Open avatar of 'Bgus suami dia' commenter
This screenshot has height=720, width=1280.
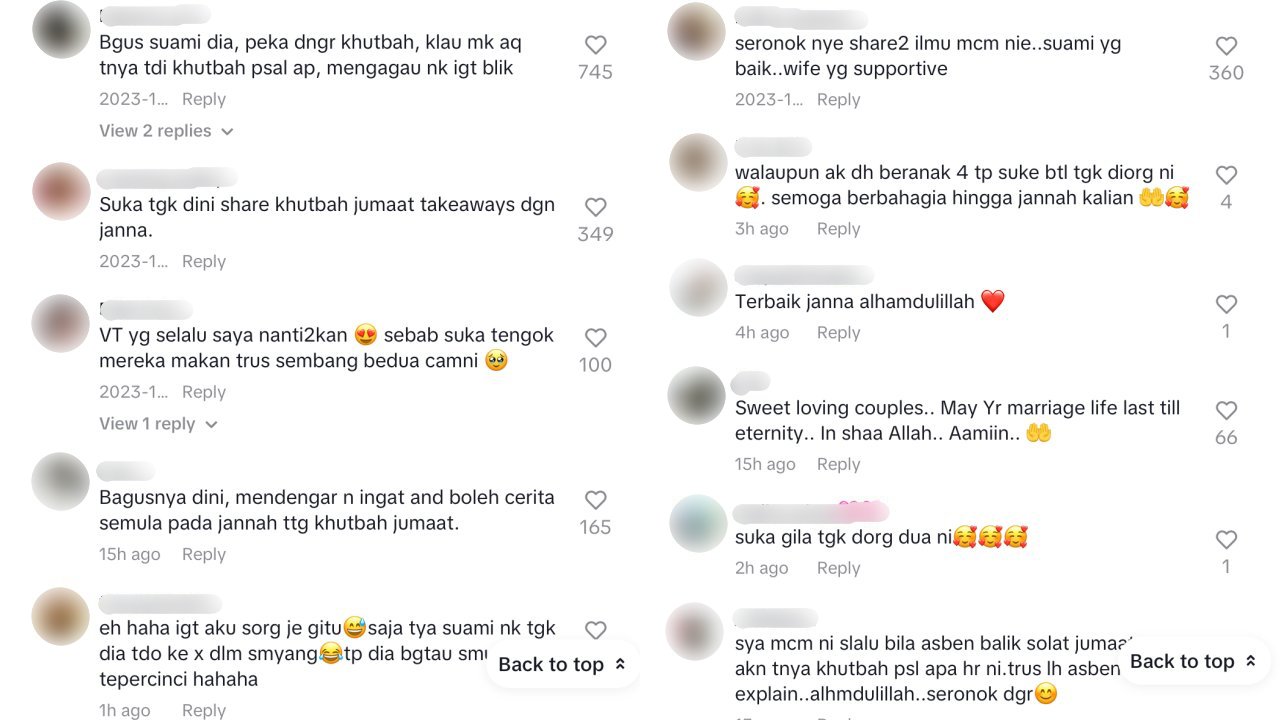coord(62,30)
